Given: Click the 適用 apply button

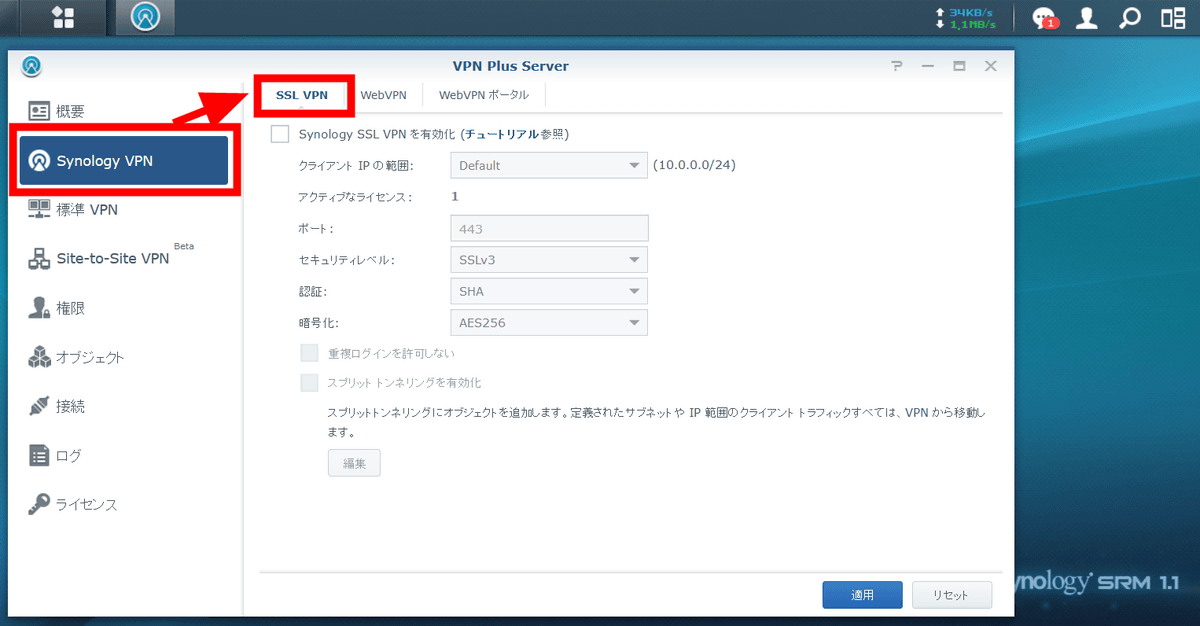Looking at the screenshot, I should 862,595.
